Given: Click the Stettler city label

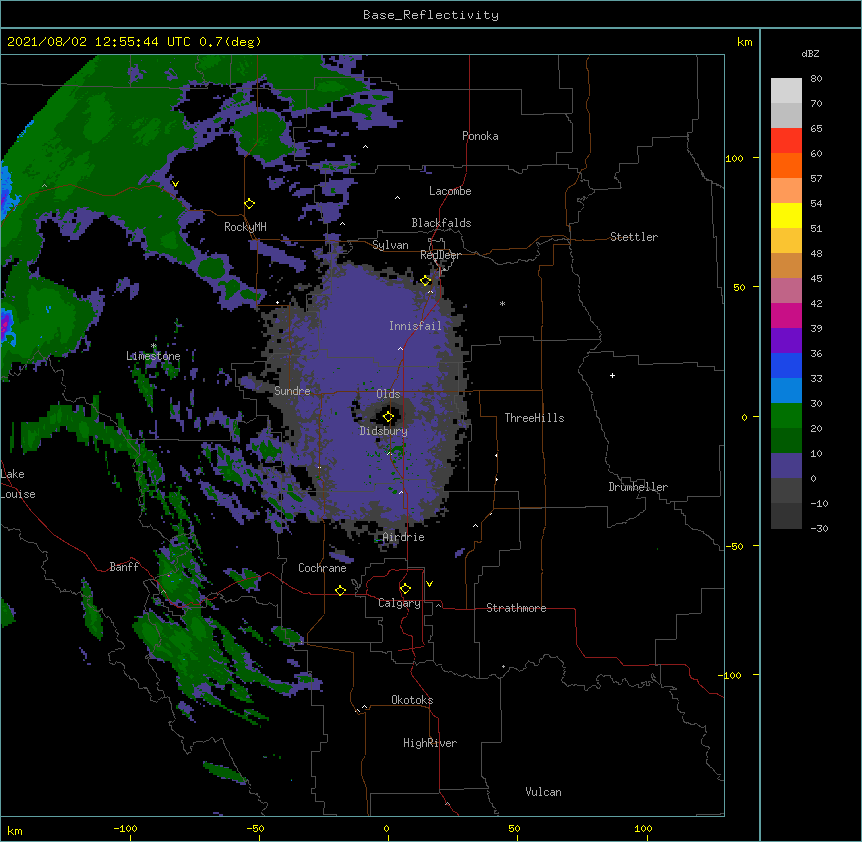Looking at the screenshot, I should pos(634,237).
